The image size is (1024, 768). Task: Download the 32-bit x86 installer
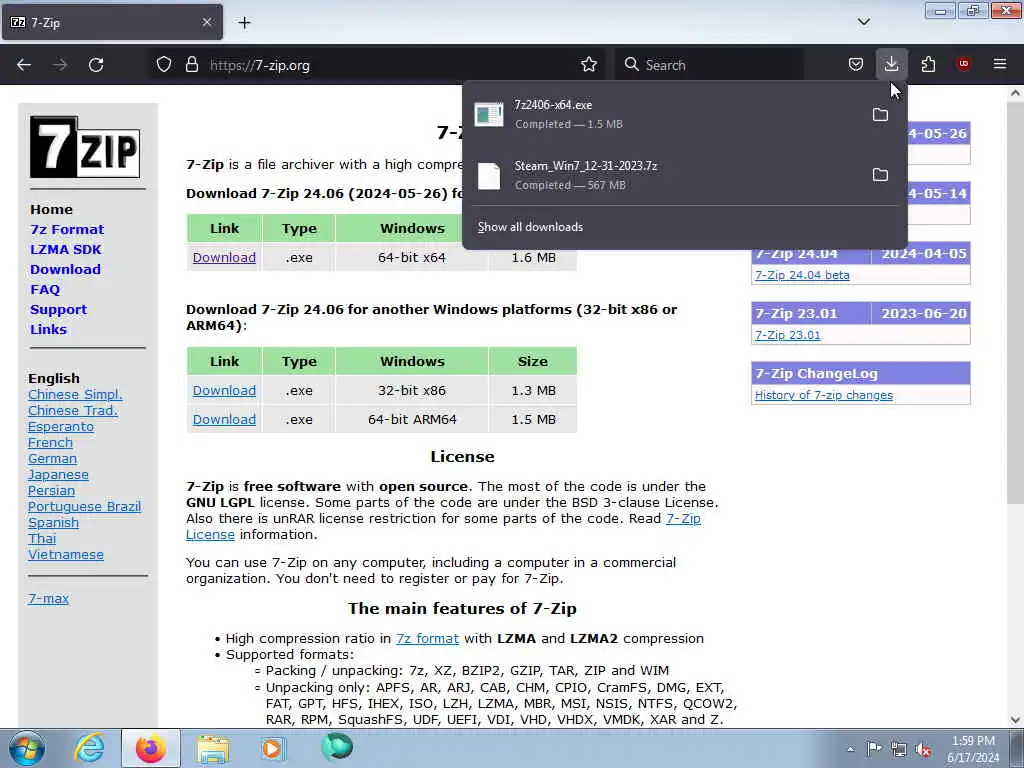pos(224,391)
